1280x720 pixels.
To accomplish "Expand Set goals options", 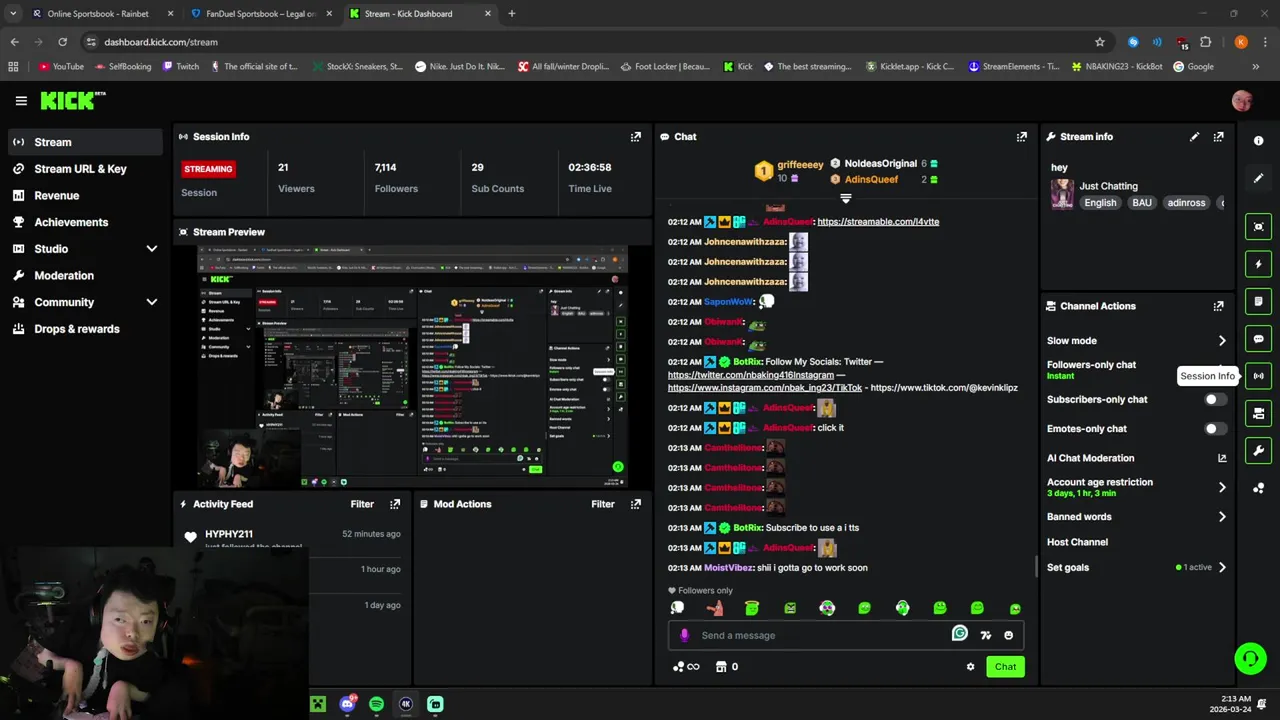I will pos(1222,567).
